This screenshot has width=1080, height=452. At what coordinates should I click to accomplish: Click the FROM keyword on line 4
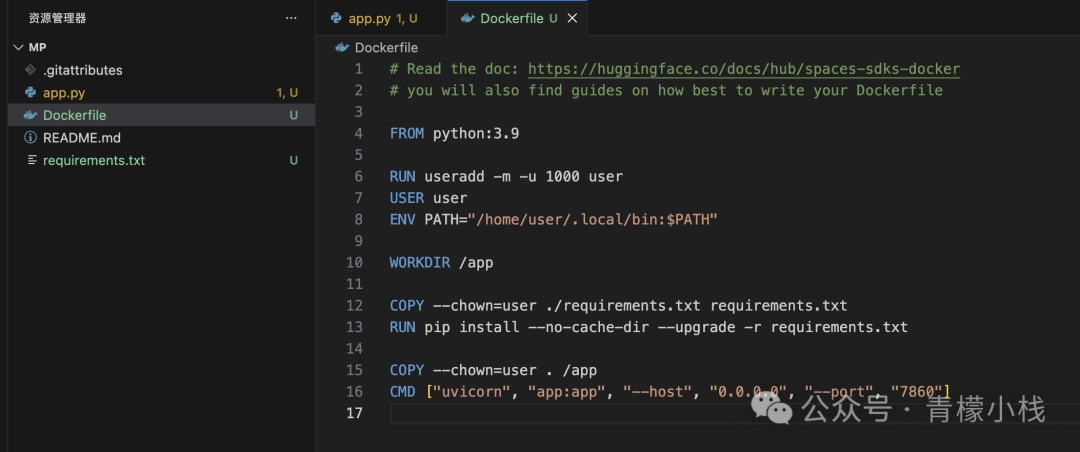coord(407,134)
